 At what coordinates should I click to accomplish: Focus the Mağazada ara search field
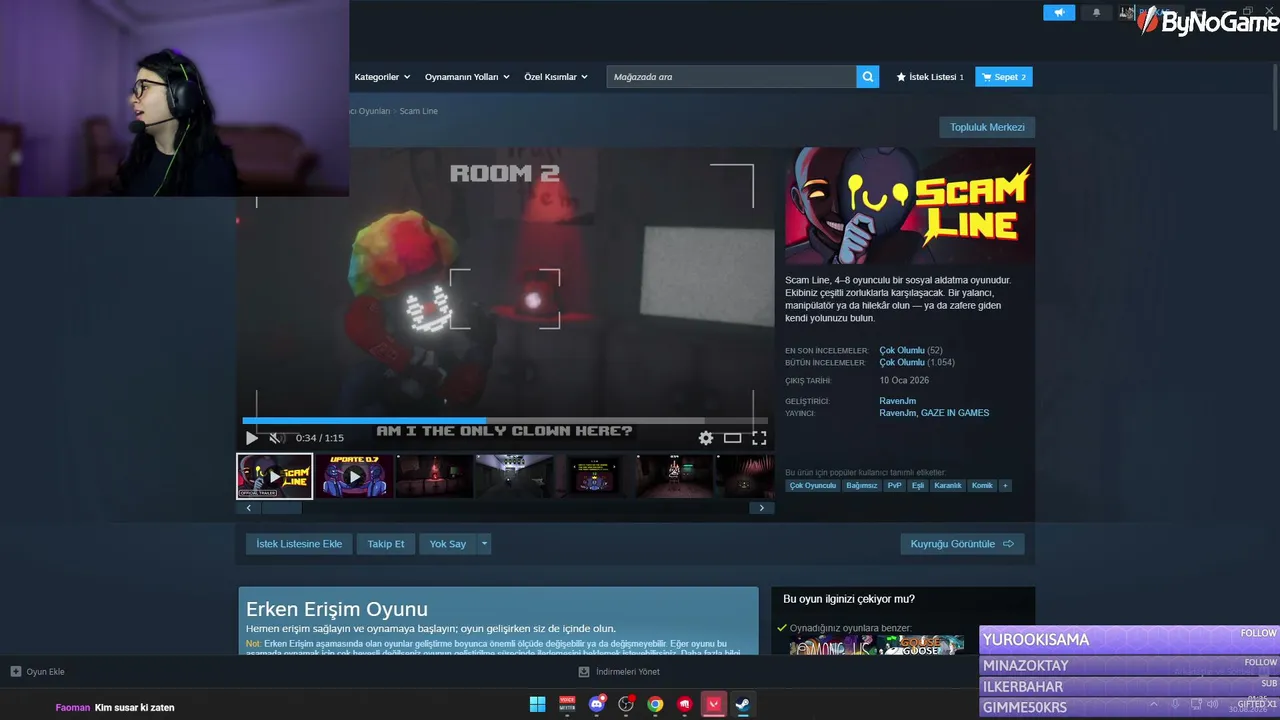(732, 77)
